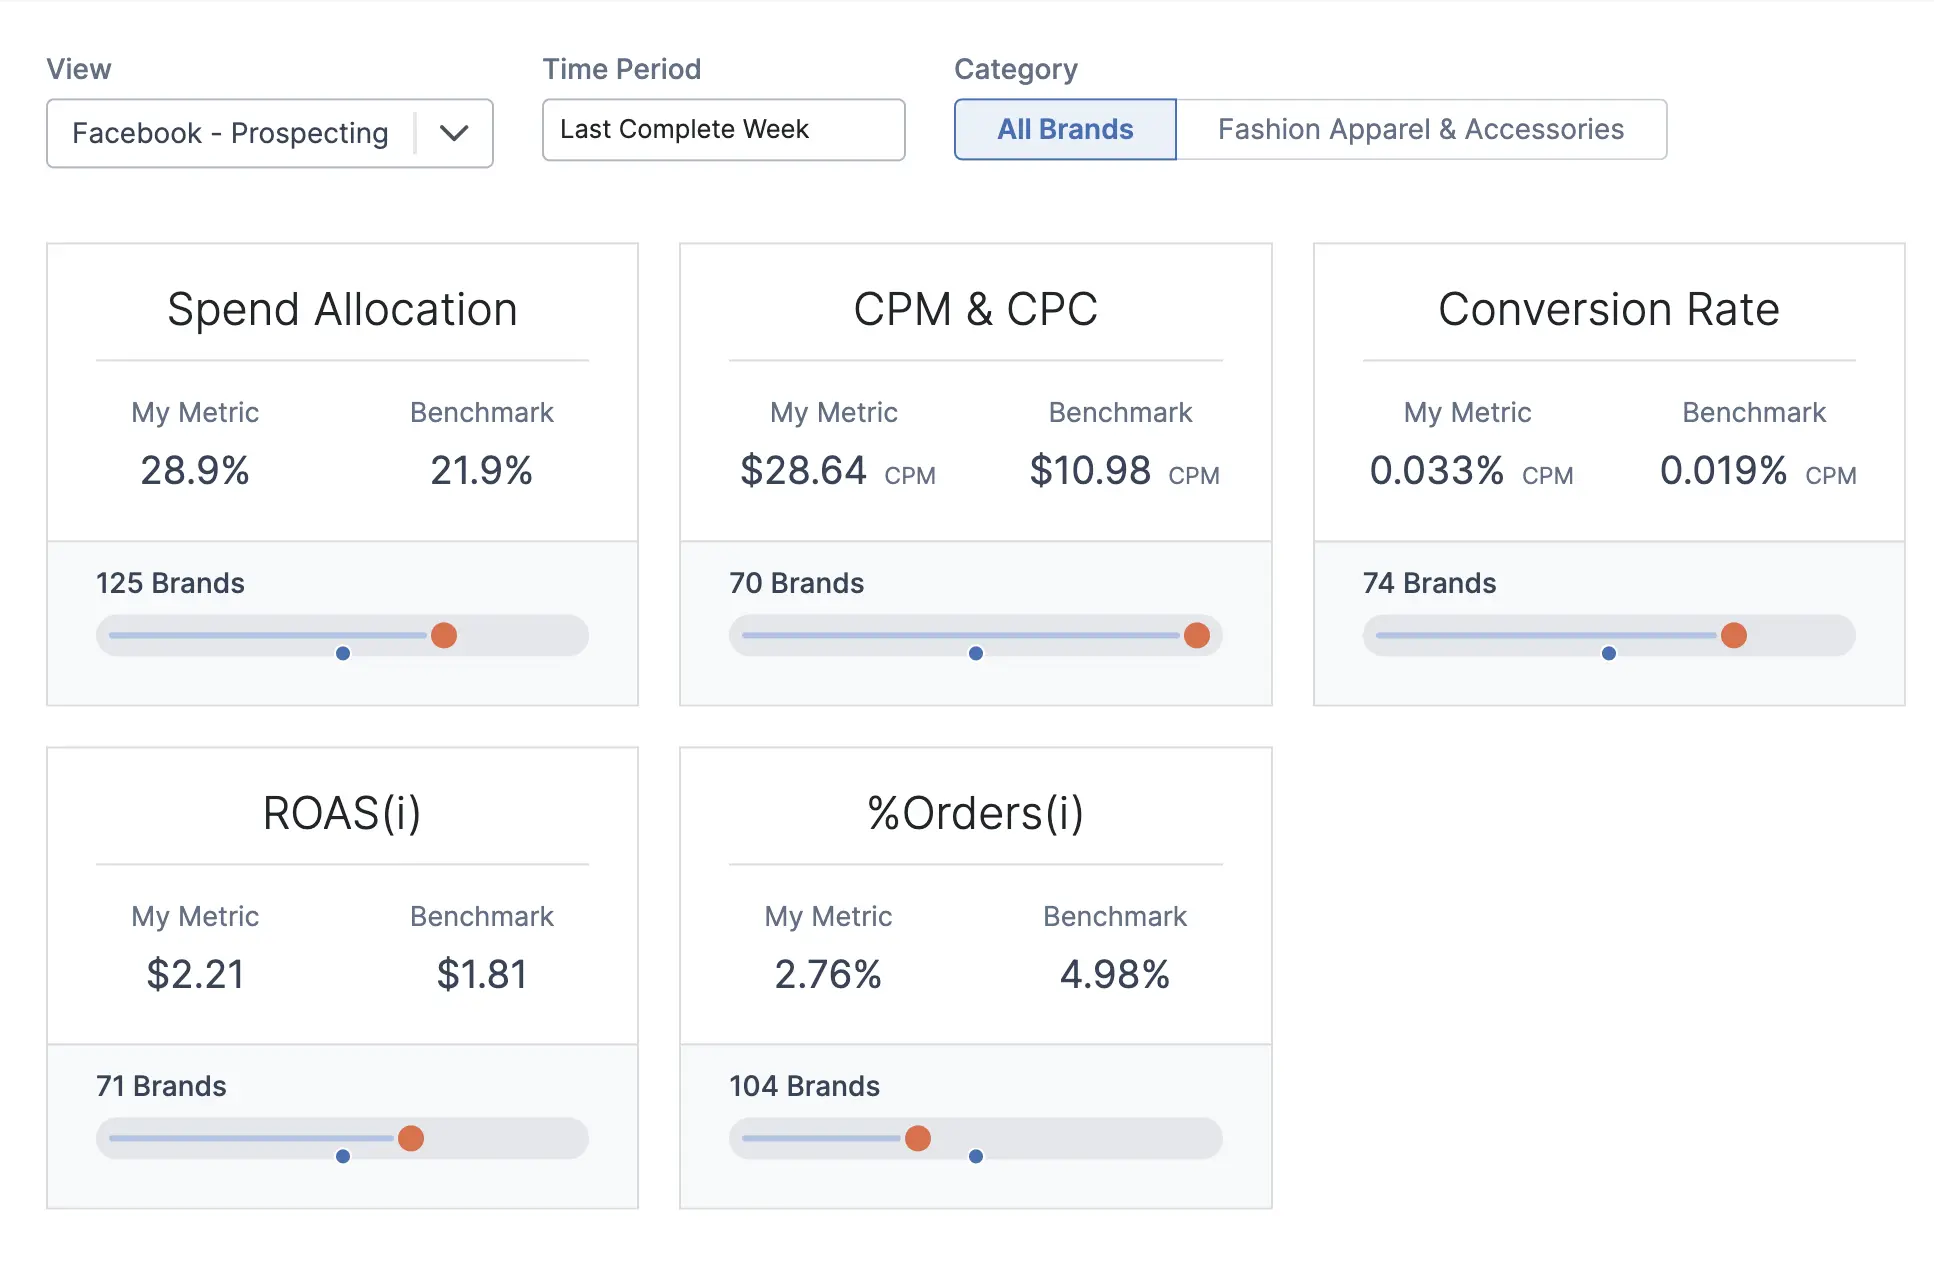Click the orange marker on Spend Allocation slider

(444, 635)
